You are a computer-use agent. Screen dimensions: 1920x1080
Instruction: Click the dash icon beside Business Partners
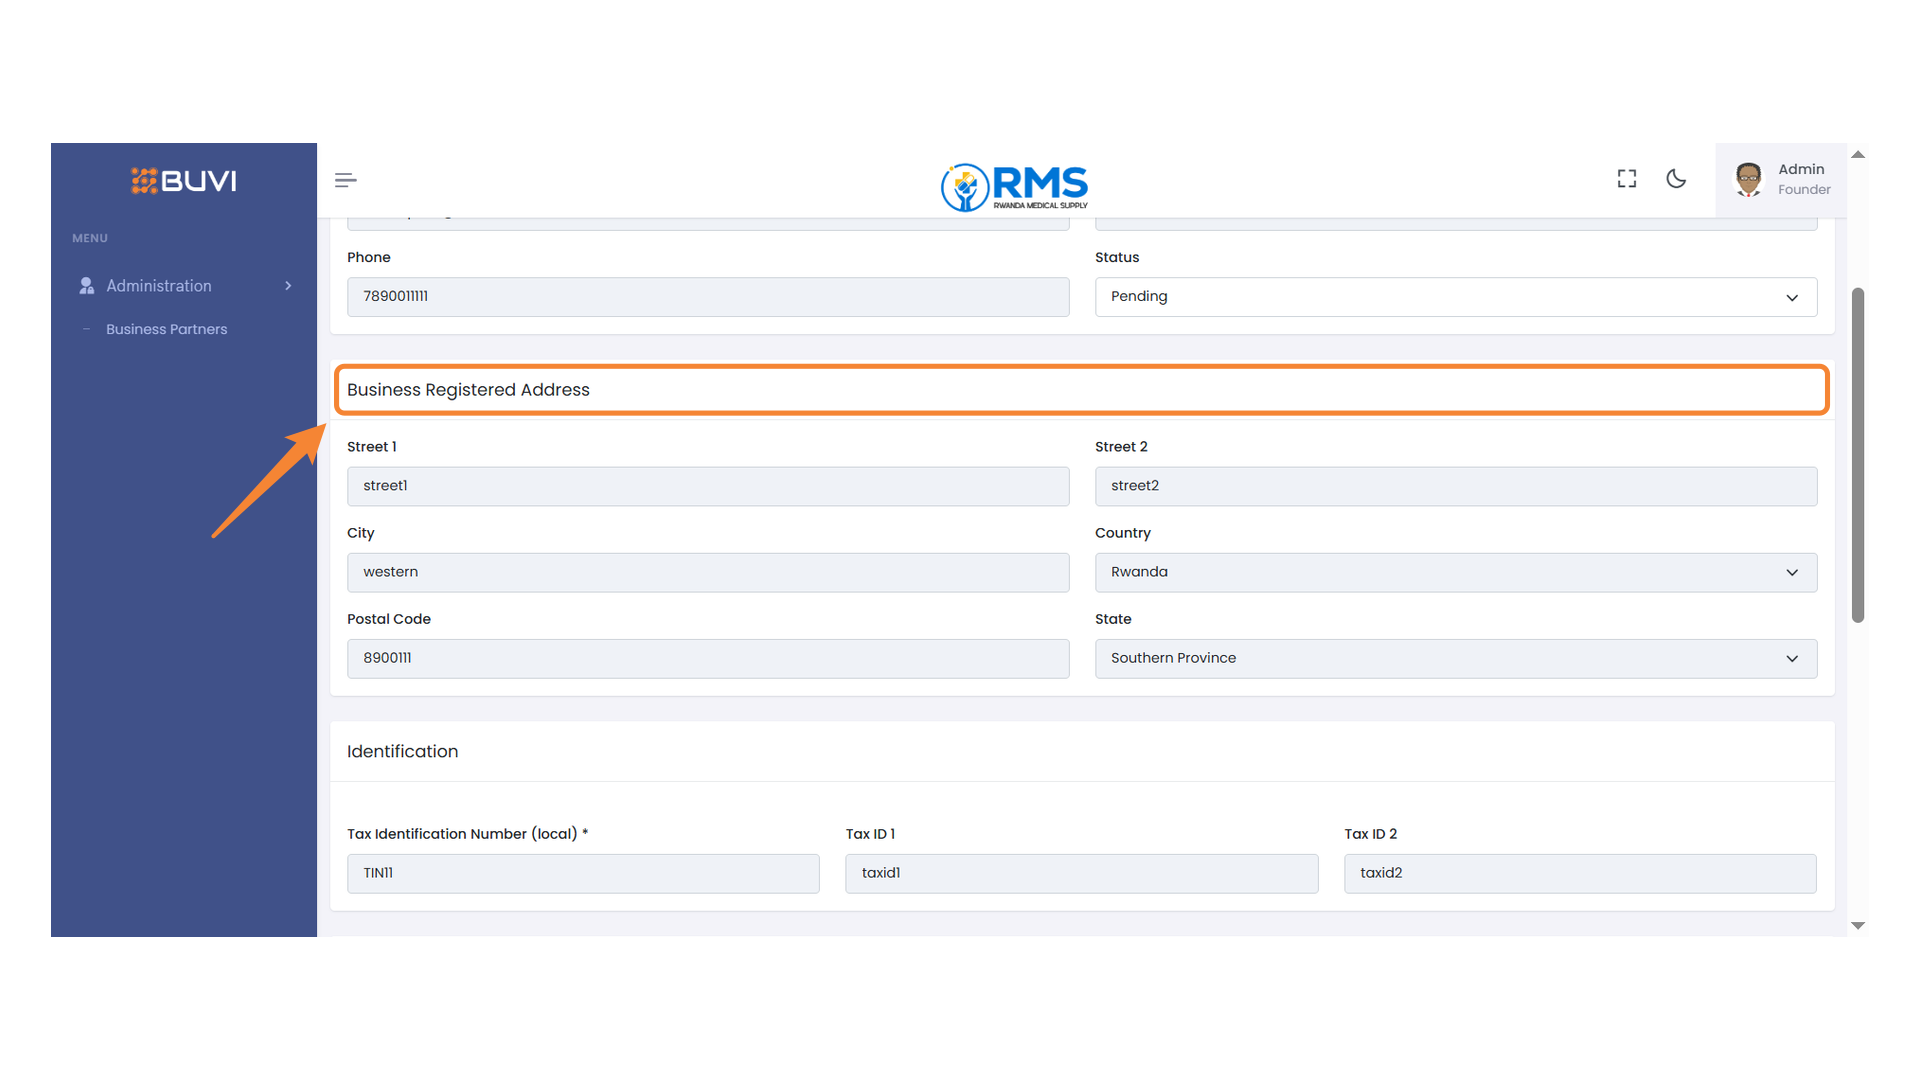88,328
